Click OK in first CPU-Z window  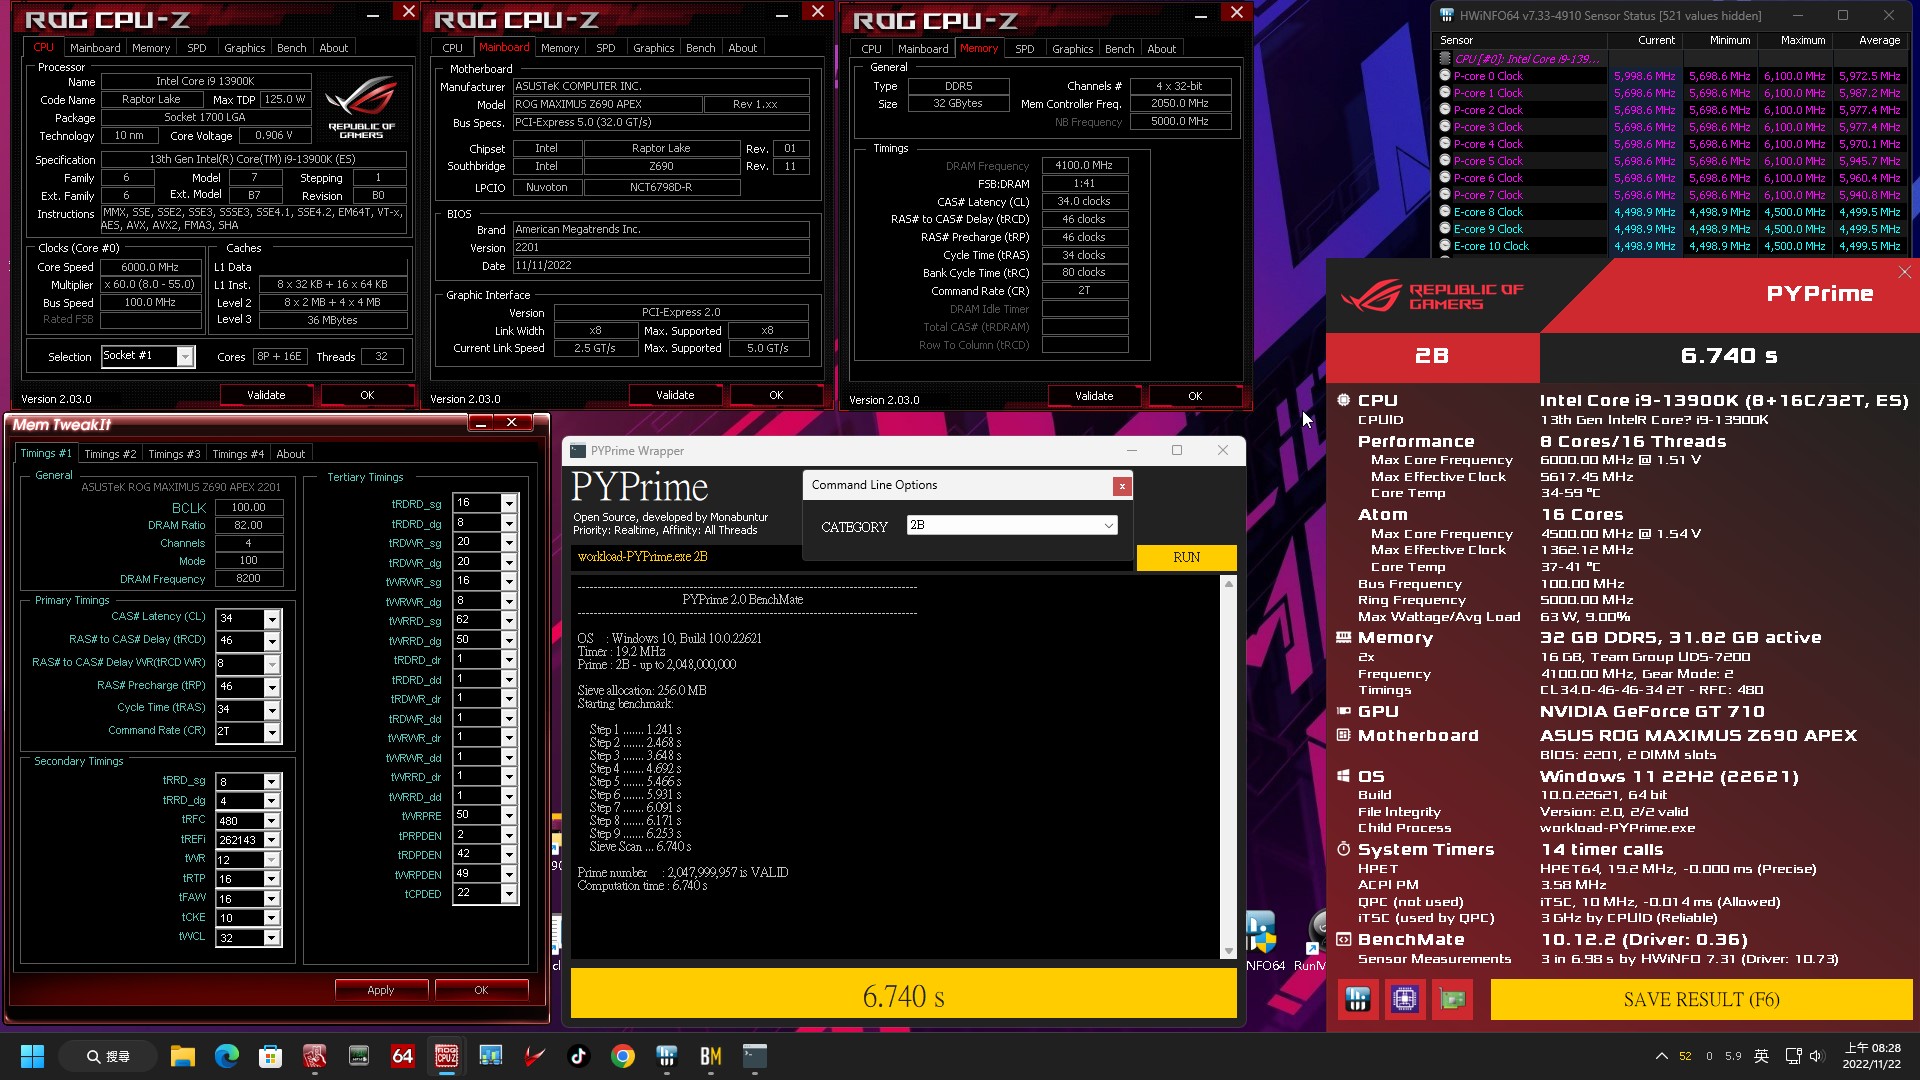(367, 395)
